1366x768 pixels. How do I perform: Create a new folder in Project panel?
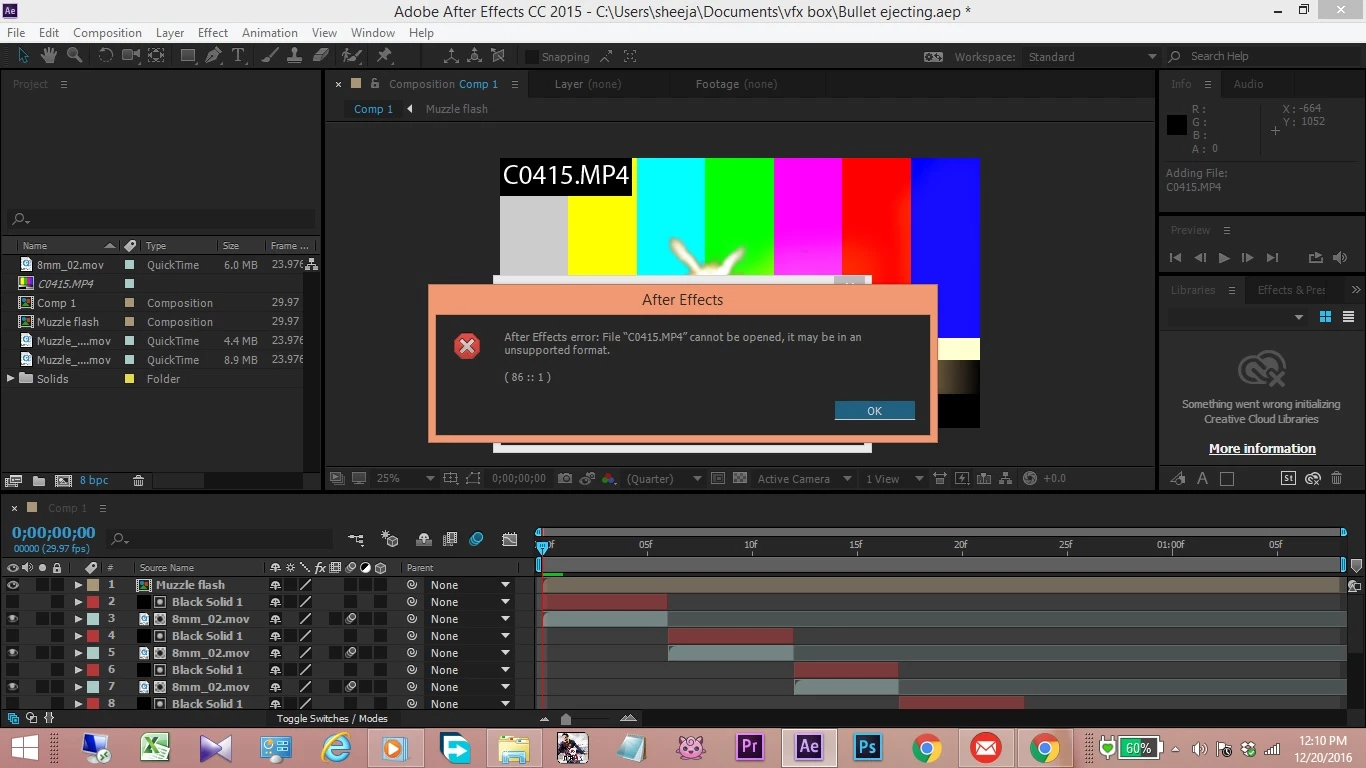pos(39,481)
